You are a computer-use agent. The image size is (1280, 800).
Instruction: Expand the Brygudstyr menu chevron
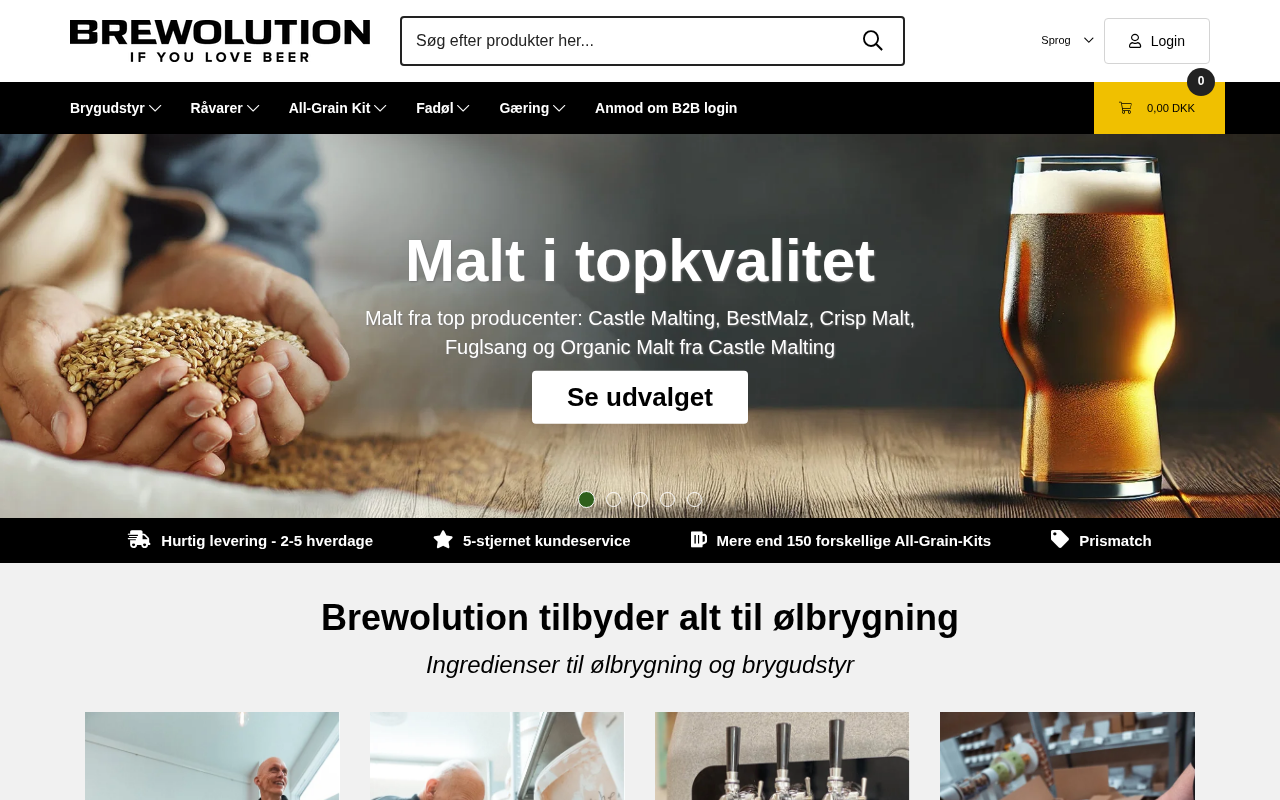pos(155,108)
